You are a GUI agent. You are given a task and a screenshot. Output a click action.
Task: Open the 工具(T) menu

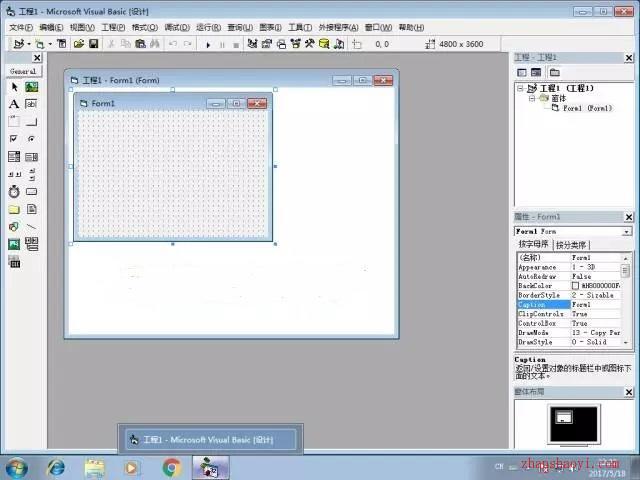[300, 27]
